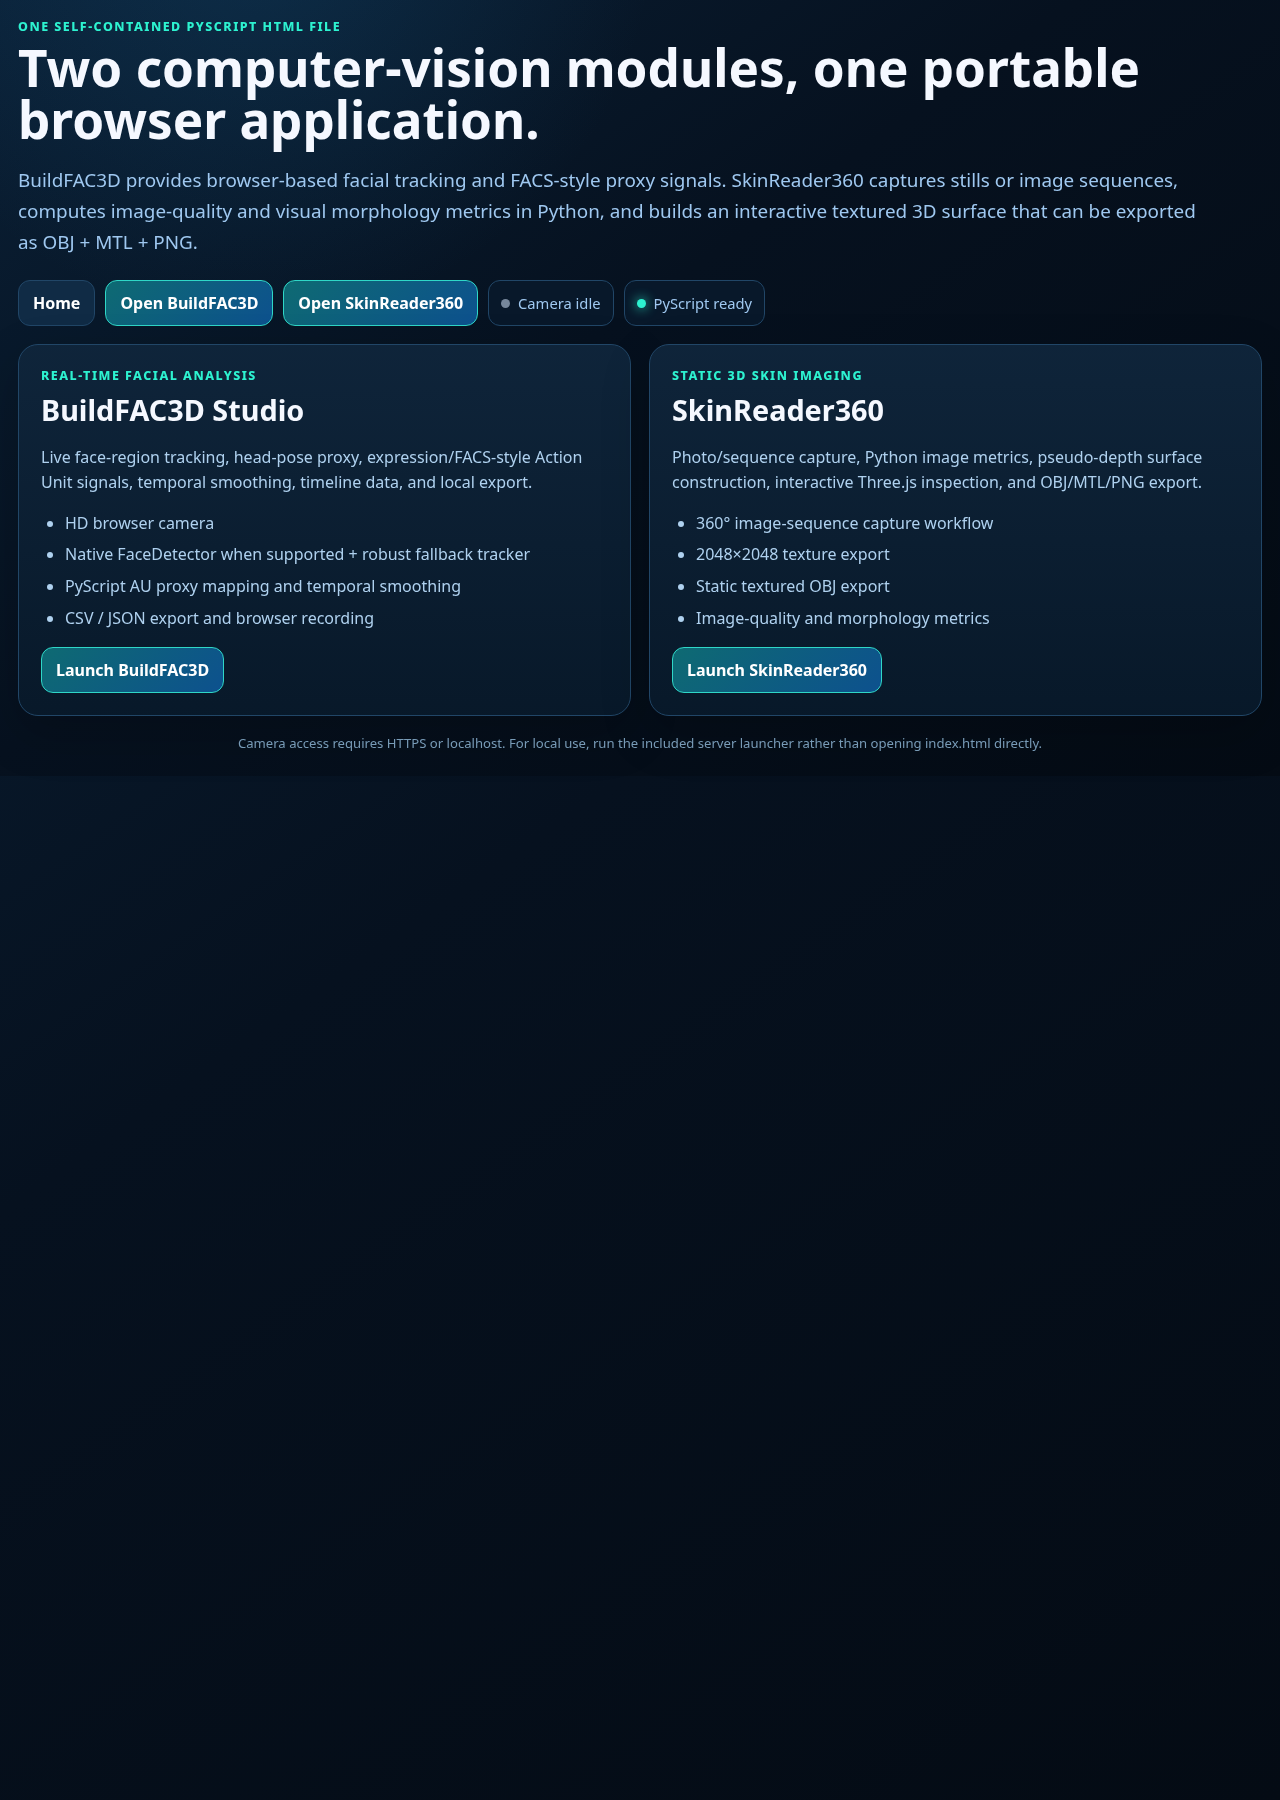Go to the Home tab
The height and width of the screenshot is (1800, 1280).
[x=56, y=303]
